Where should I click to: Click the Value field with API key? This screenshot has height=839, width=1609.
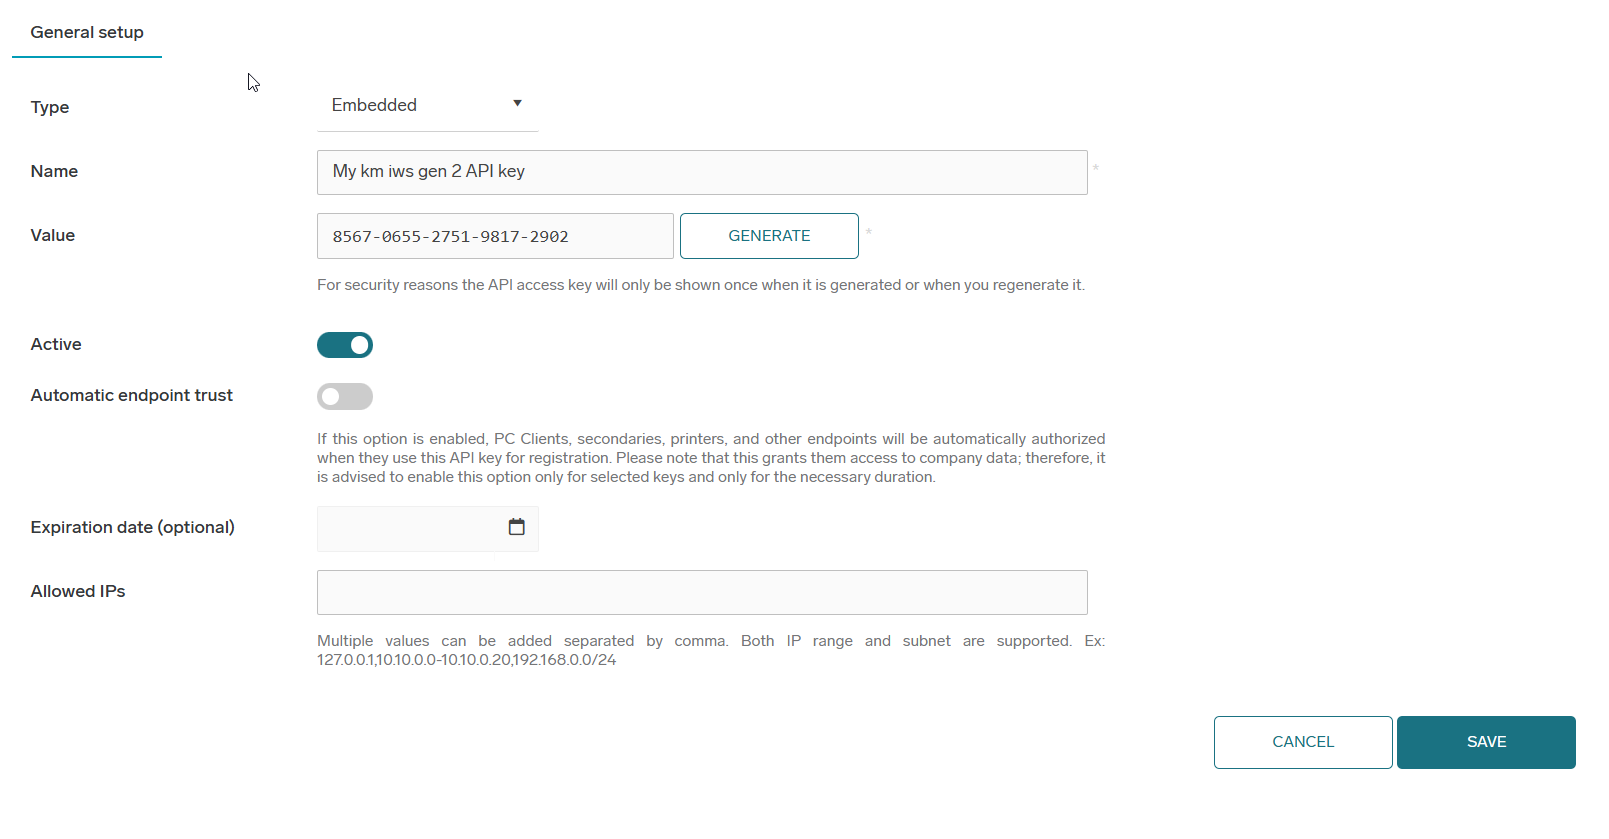(x=494, y=236)
